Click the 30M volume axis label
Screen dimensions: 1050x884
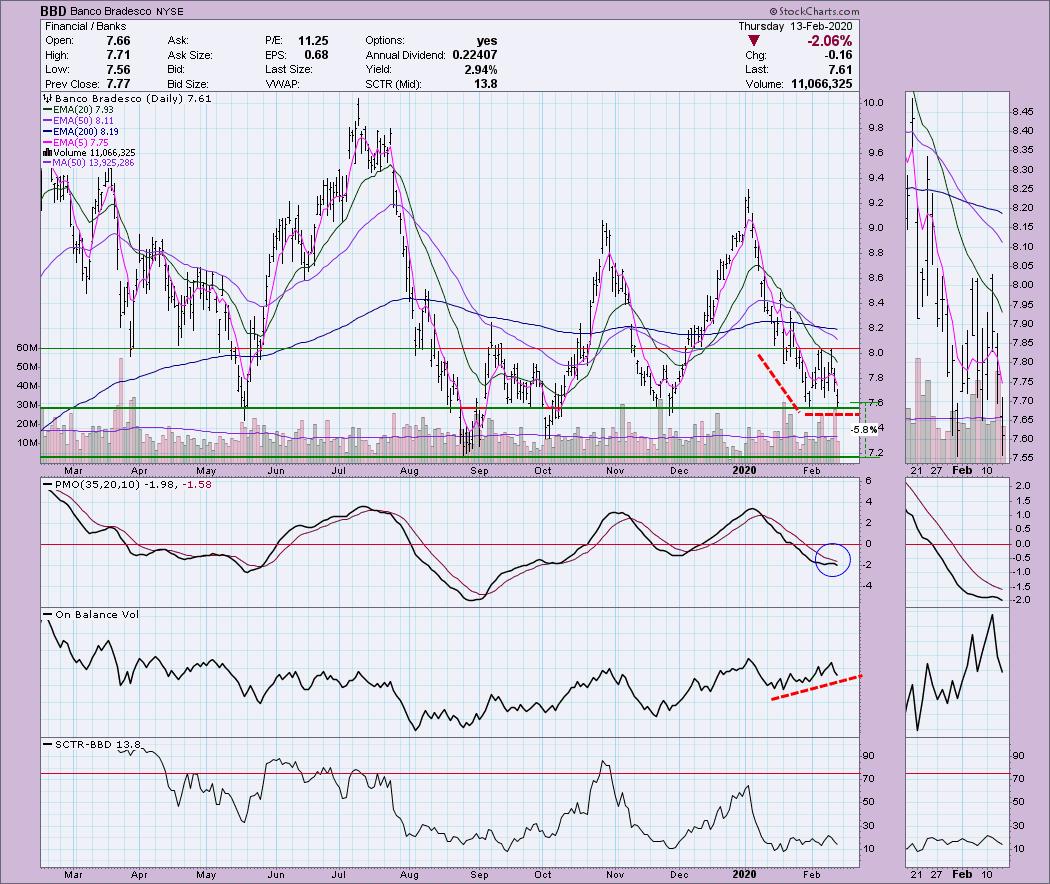27,404
